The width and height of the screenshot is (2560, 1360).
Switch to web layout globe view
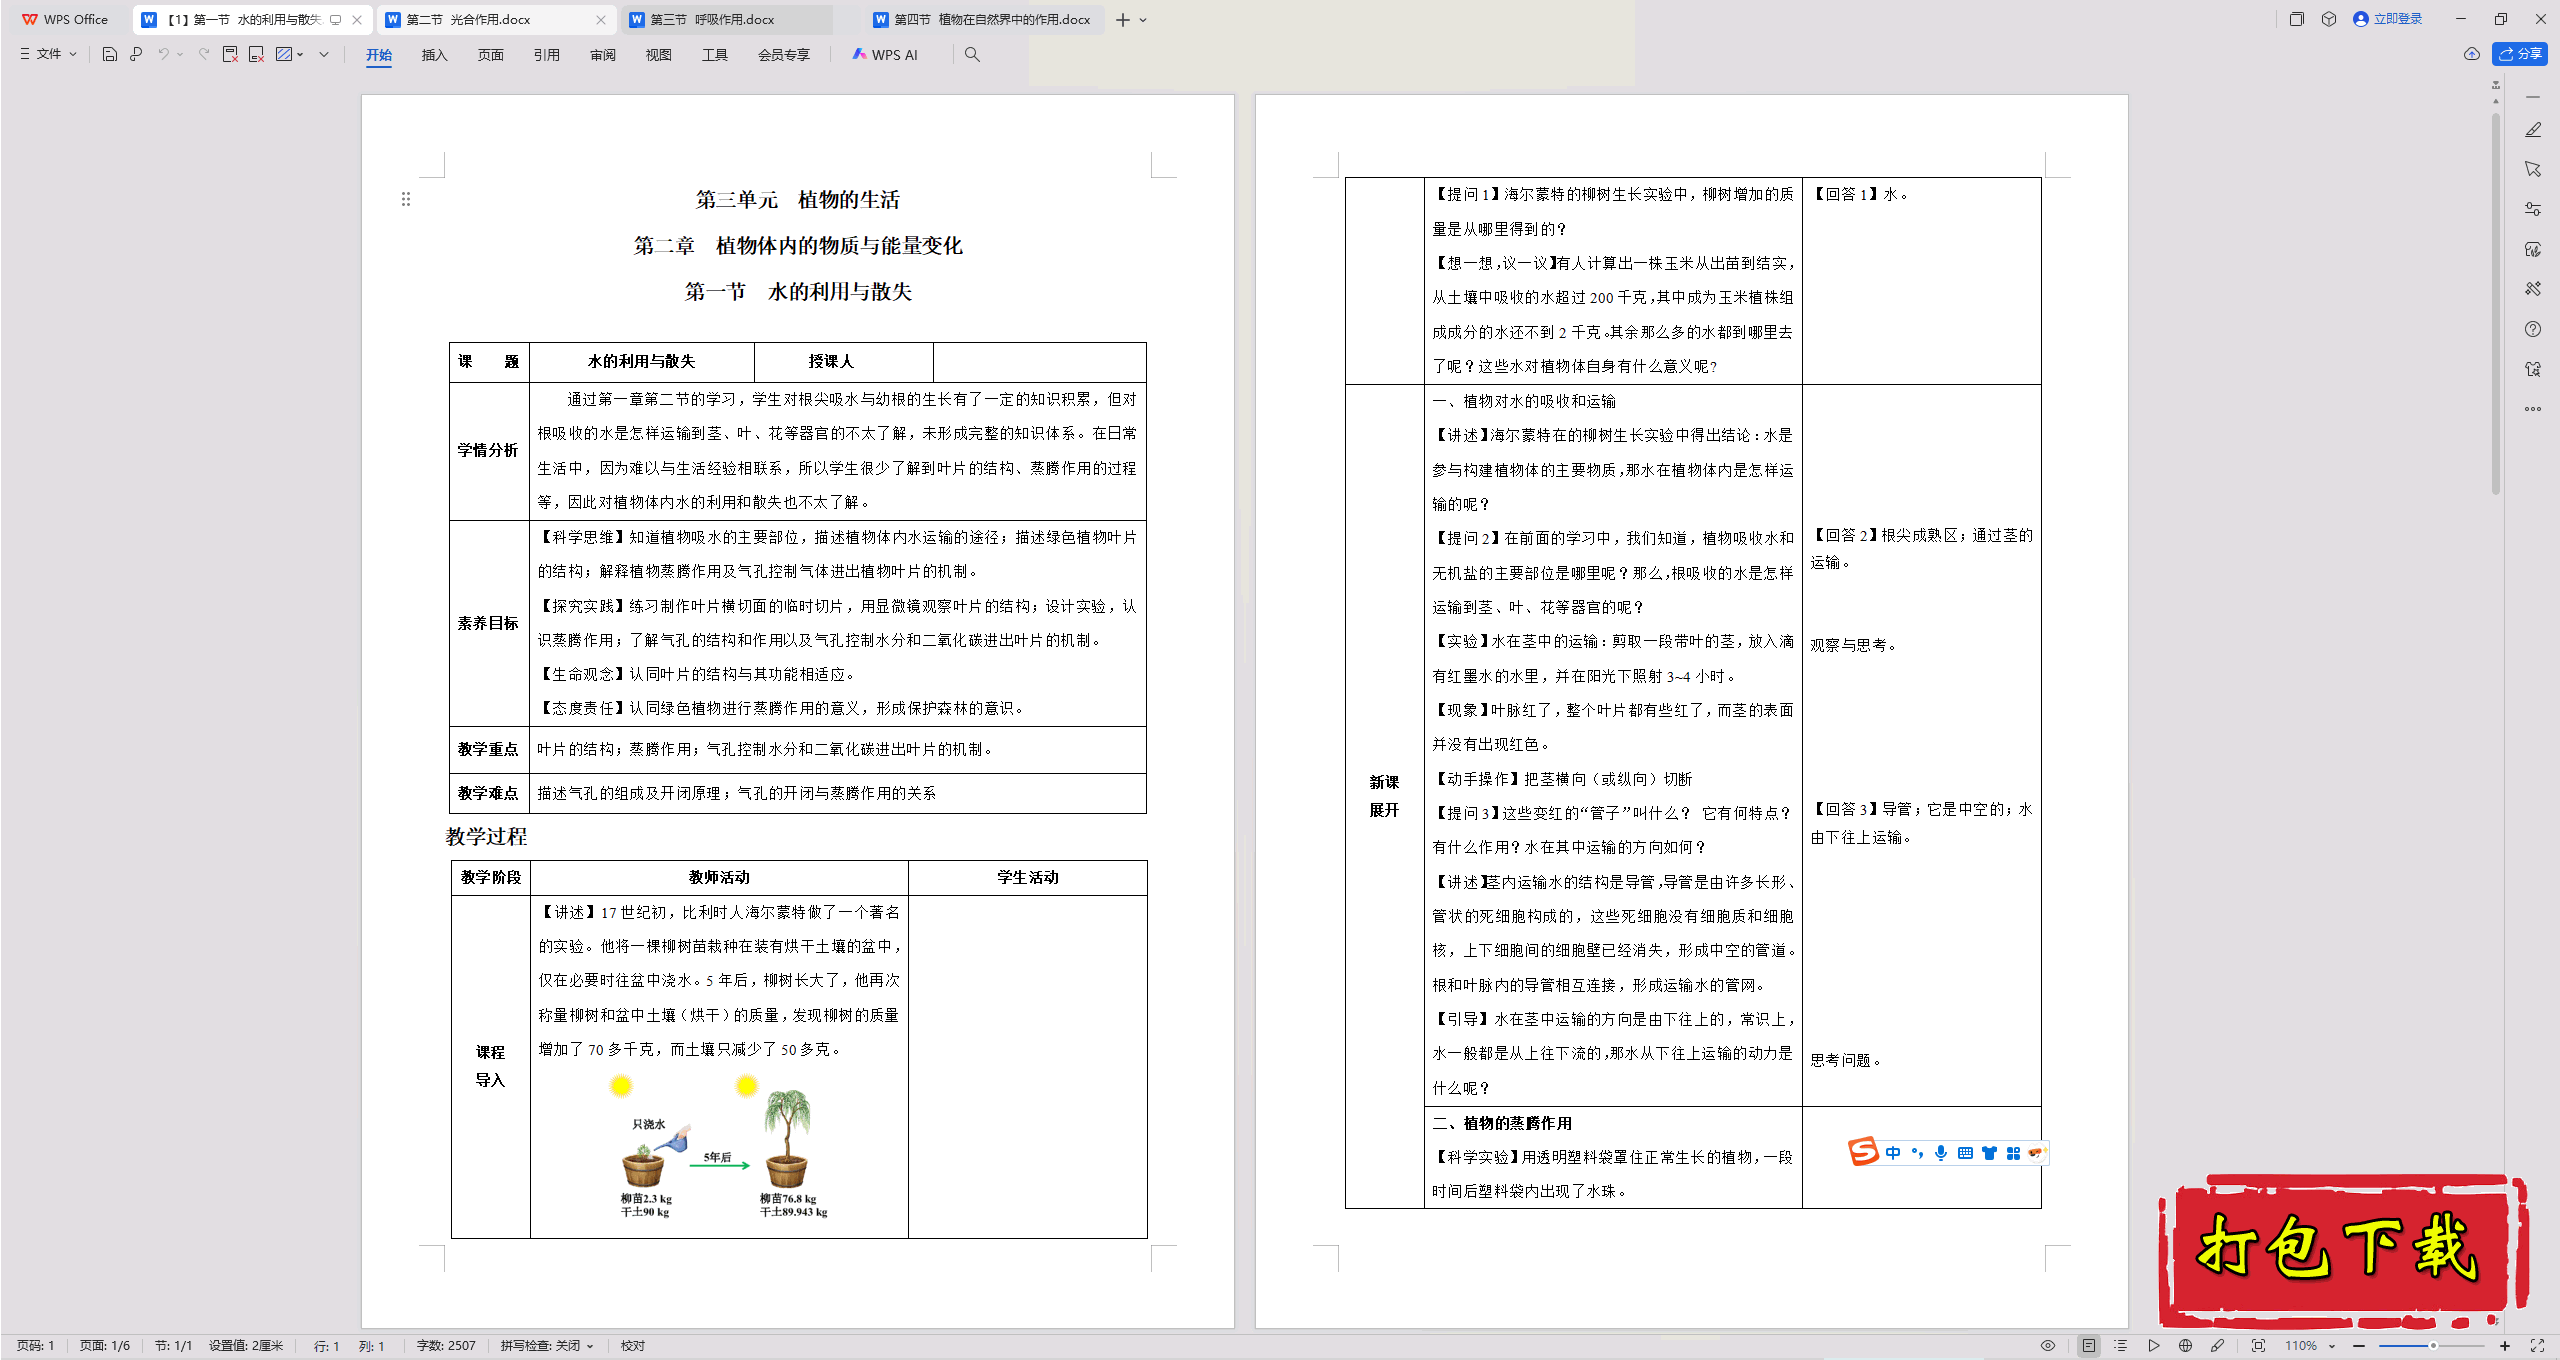coord(2185,1346)
